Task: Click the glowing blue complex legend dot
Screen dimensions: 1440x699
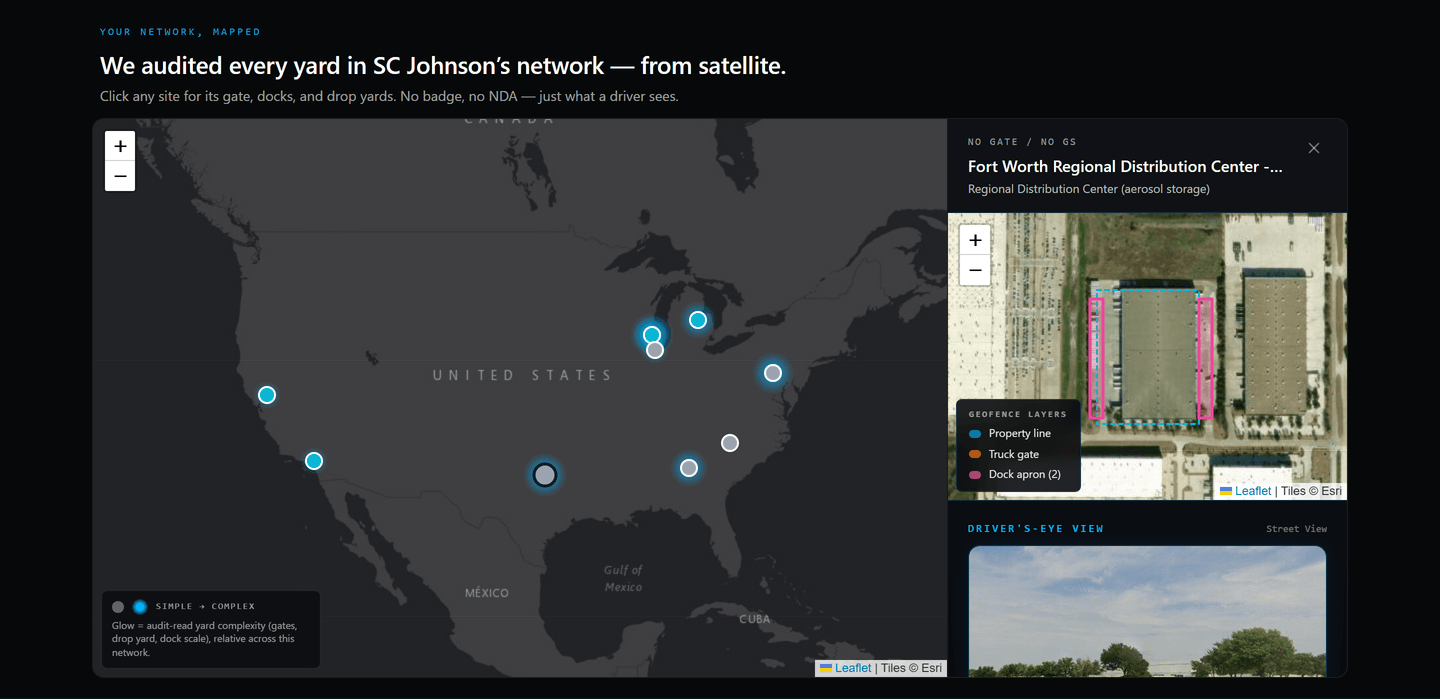Action: [140, 607]
